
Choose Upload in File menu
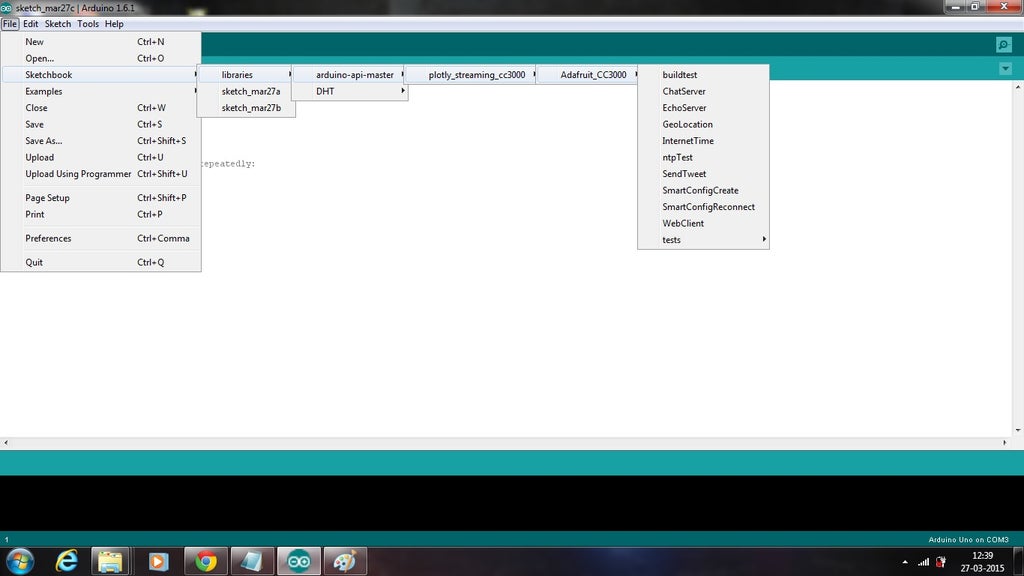click(x=101, y=157)
